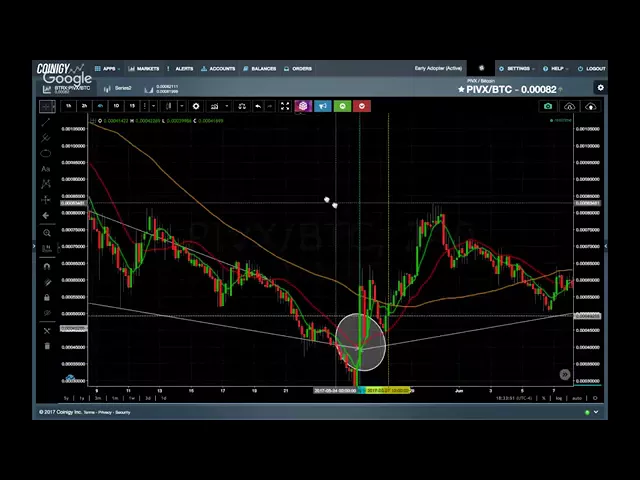Expand the chart style dropdown arrow

tap(182, 106)
